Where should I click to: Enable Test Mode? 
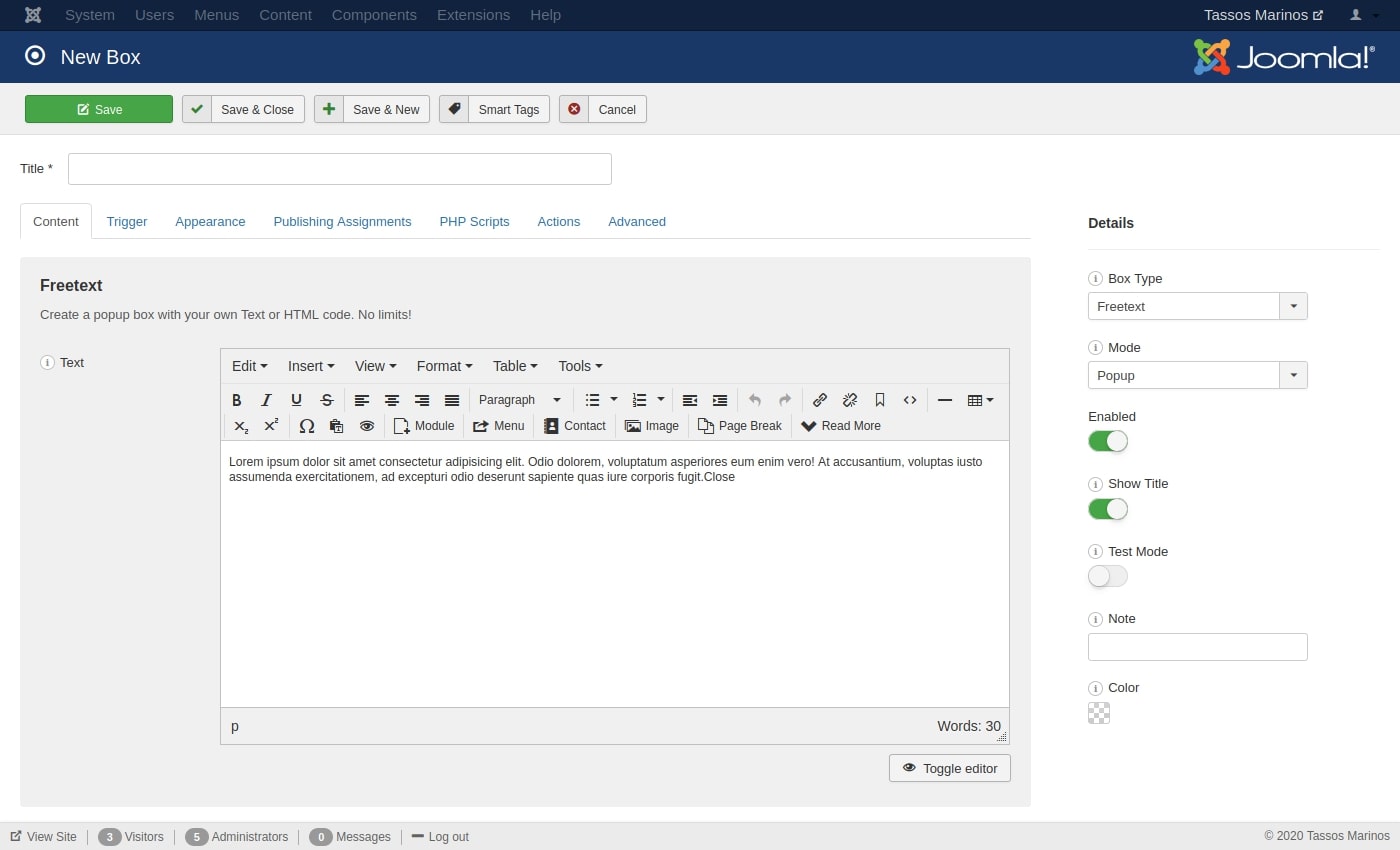tap(1107, 576)
